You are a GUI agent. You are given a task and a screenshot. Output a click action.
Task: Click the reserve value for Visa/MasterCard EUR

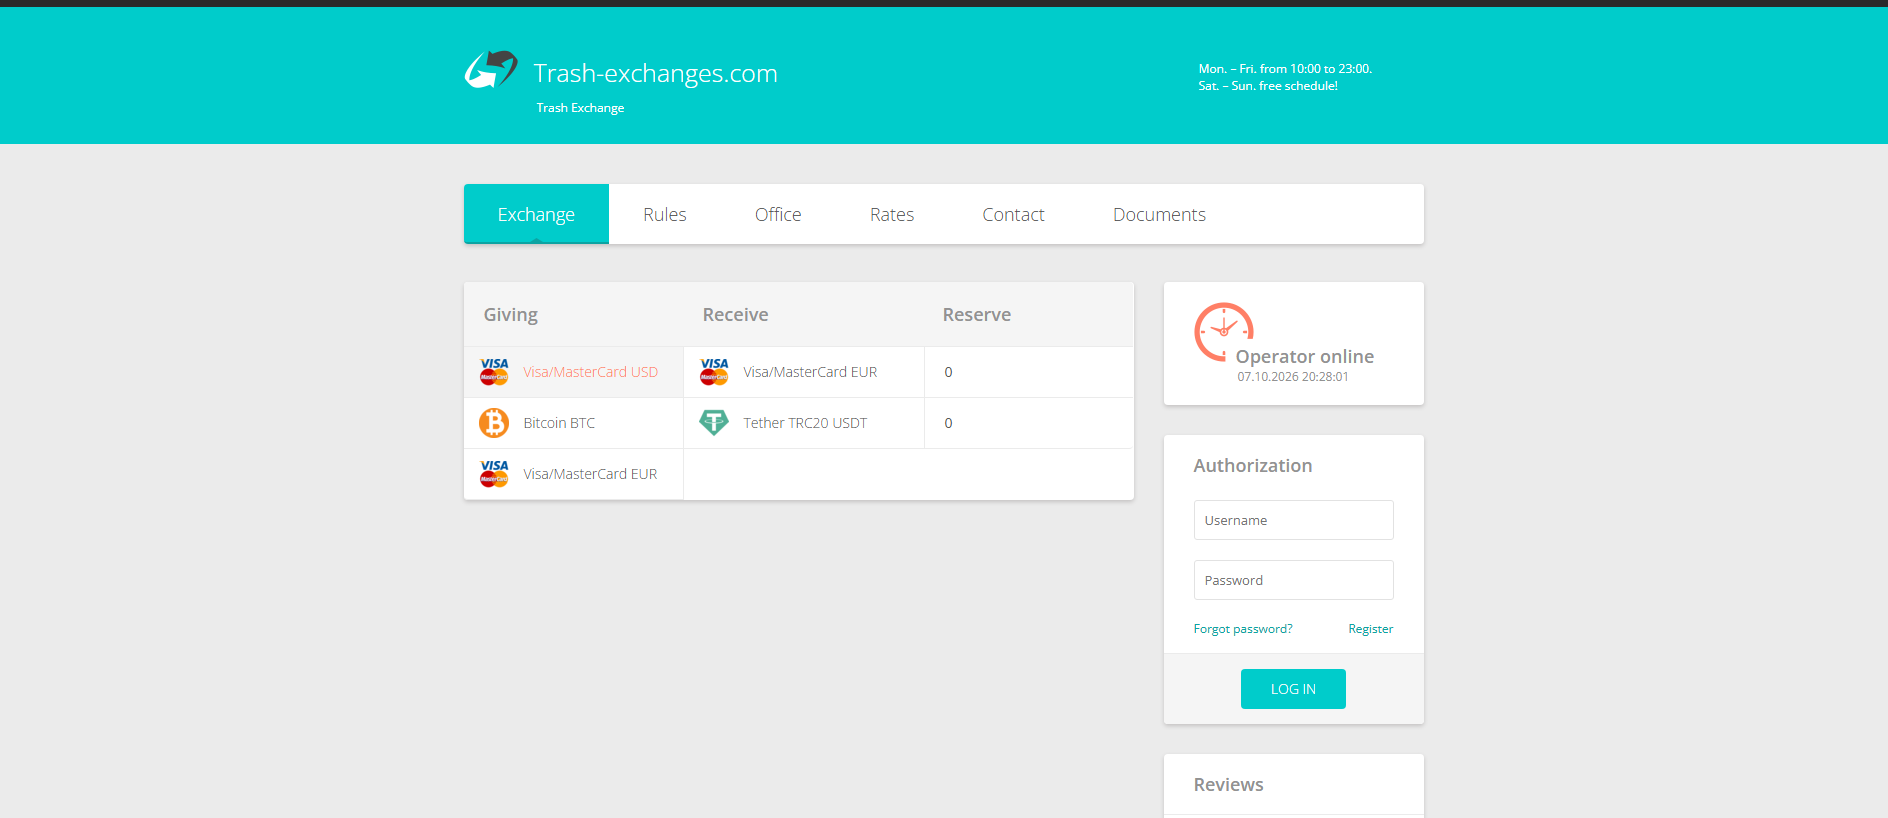point(948,372)
